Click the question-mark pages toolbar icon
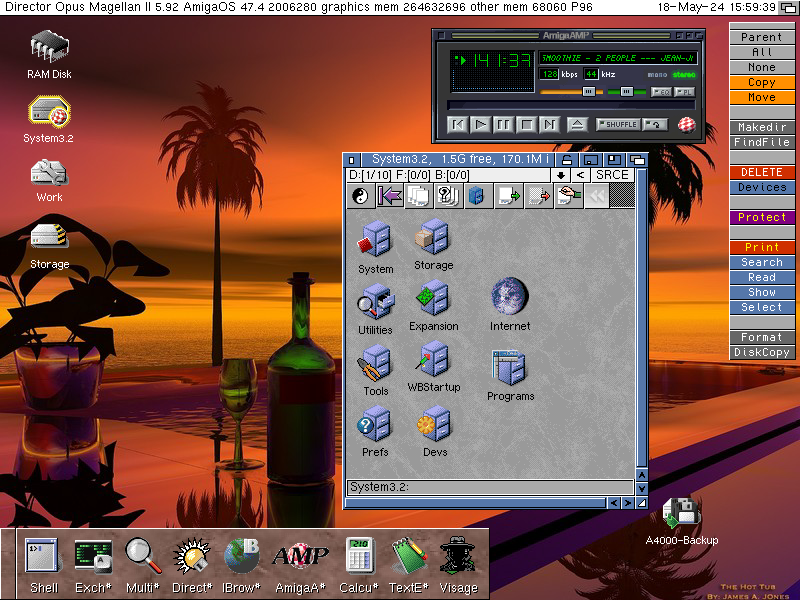The width and height of the screenshot is (800, 600). (x=448, y=196)
